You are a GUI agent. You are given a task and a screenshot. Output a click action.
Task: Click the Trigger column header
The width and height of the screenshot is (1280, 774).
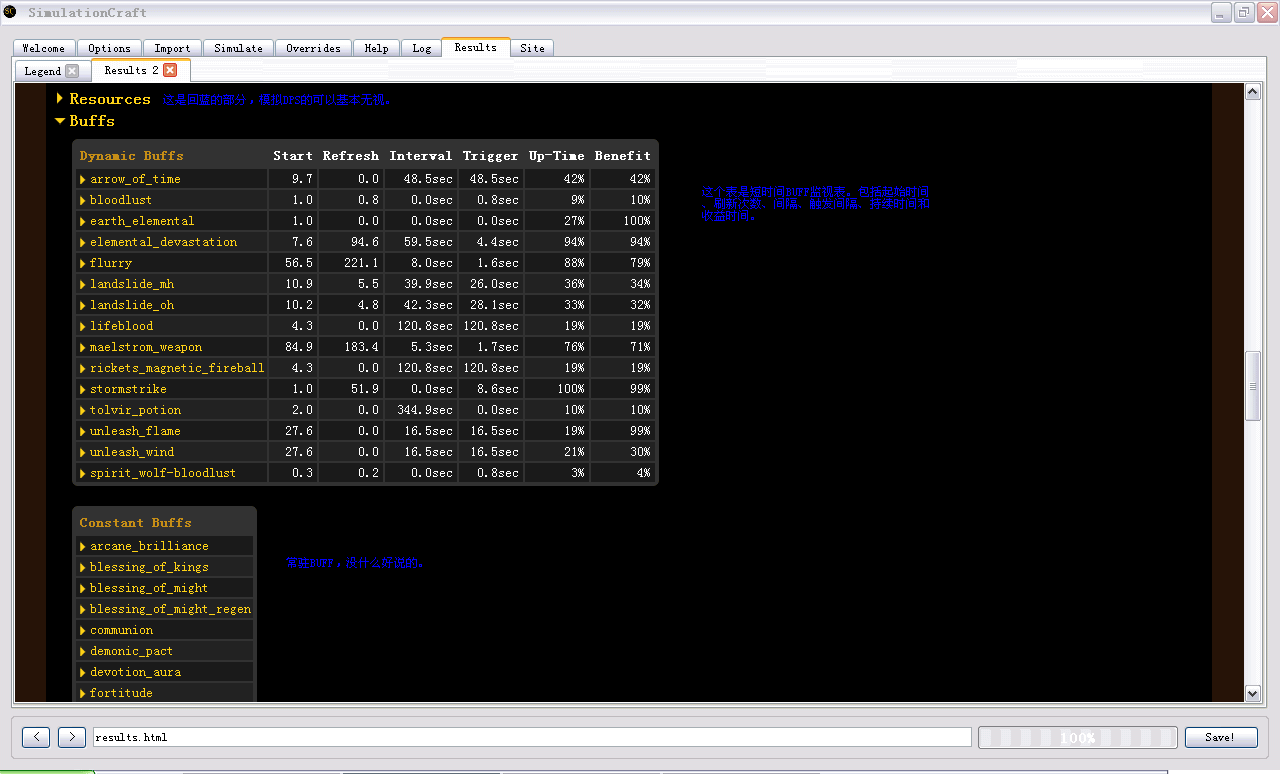pyautogui.click(x=491, y=156)
